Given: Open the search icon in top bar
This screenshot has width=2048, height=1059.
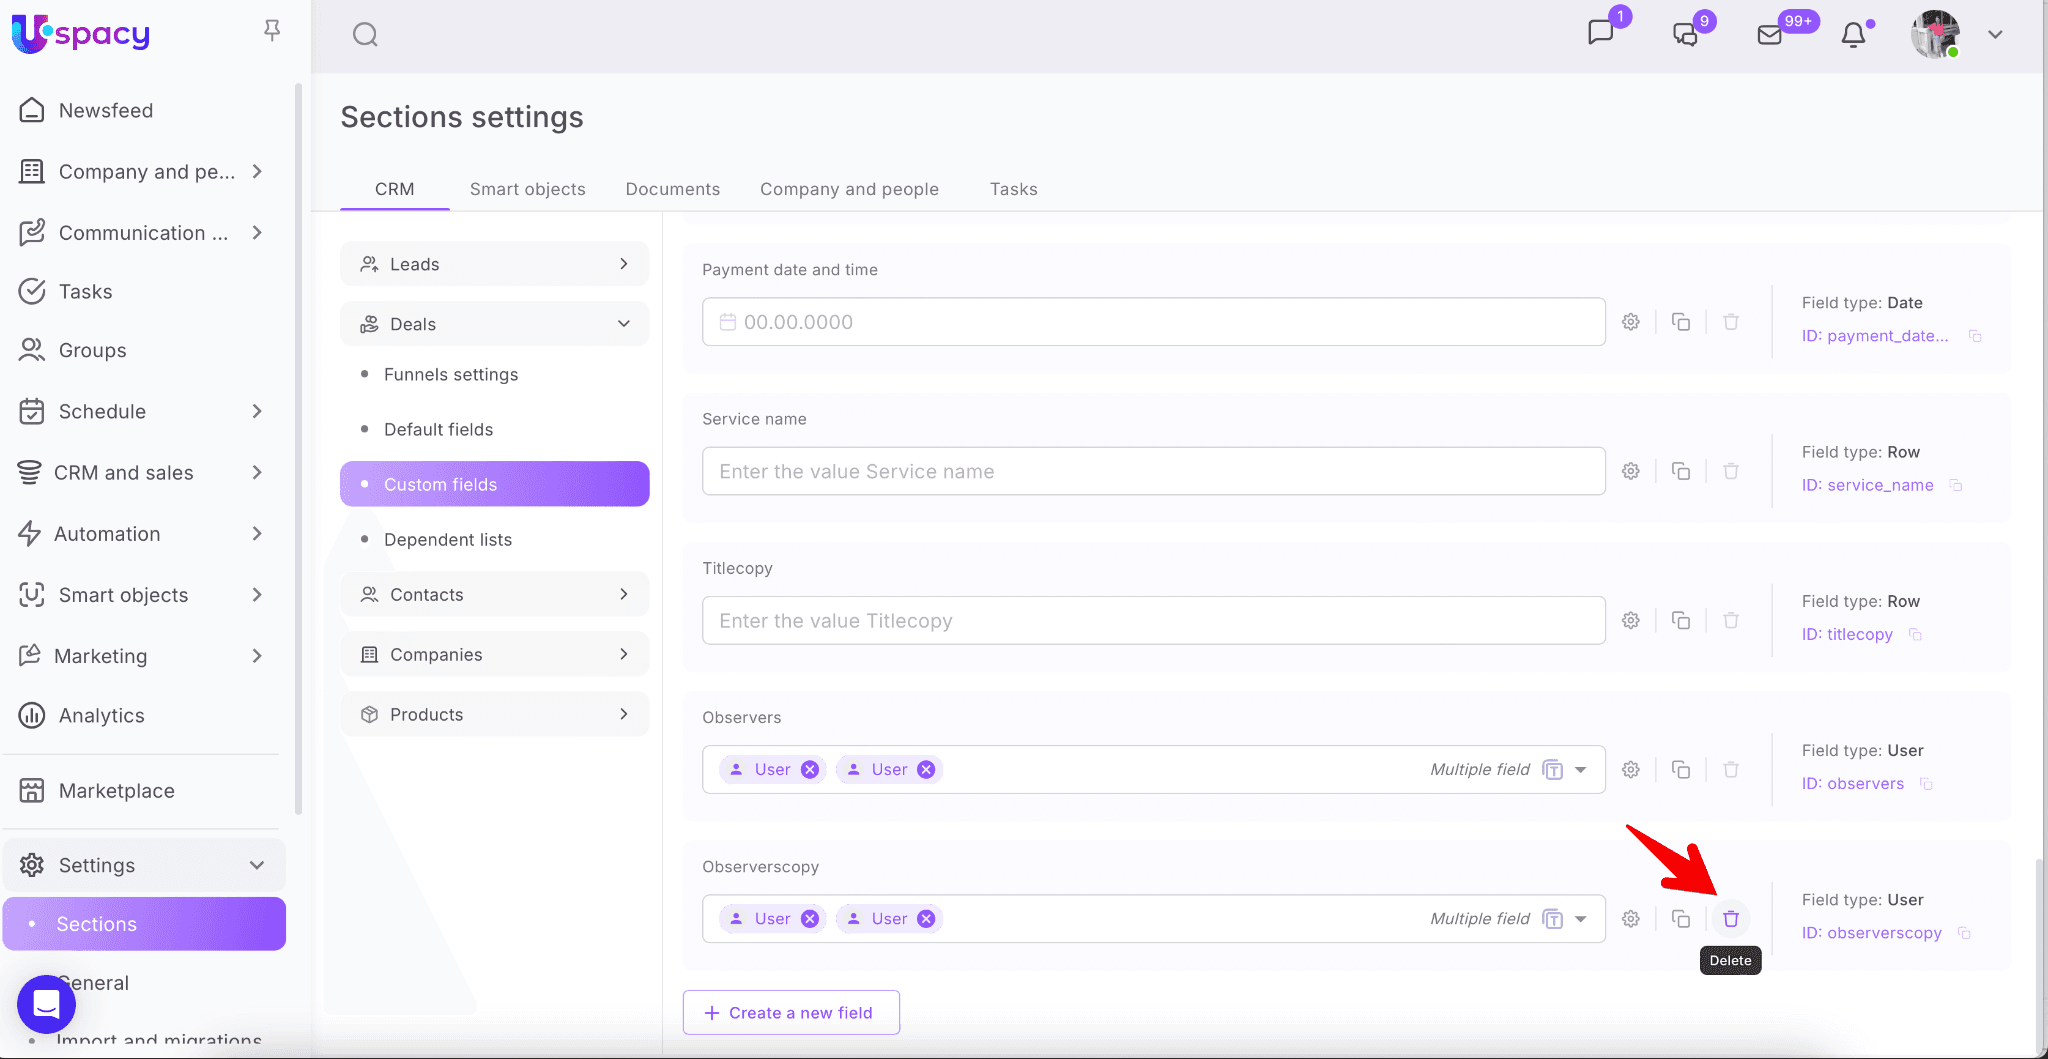Looking at the screenshot, I should tap(365, 35).
